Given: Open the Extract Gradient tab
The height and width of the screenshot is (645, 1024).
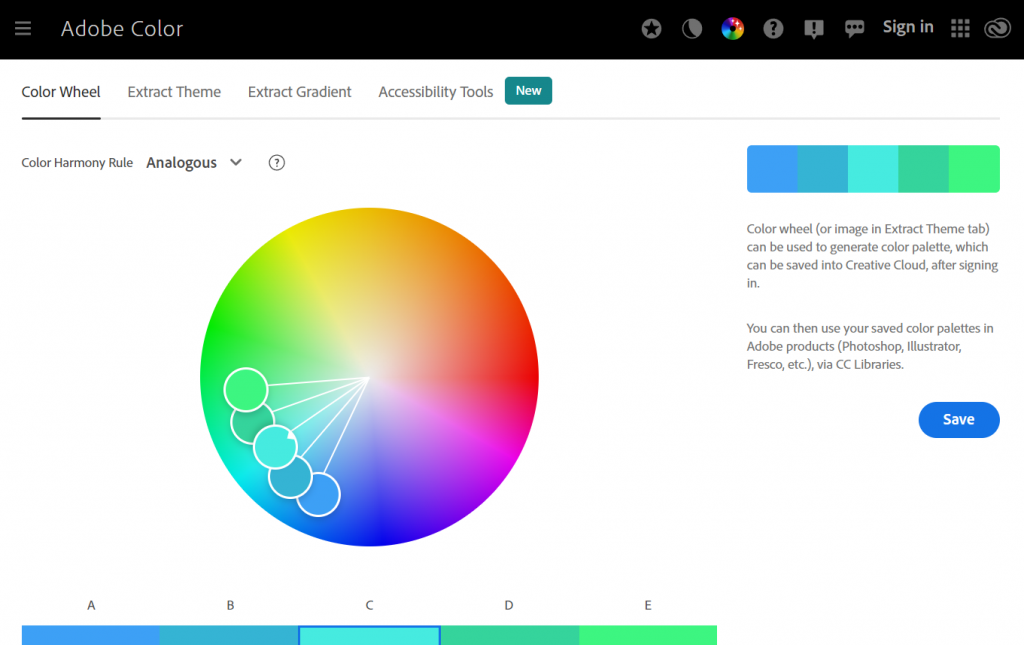Looking at the screenshot, I should click(x=299, y=91).
